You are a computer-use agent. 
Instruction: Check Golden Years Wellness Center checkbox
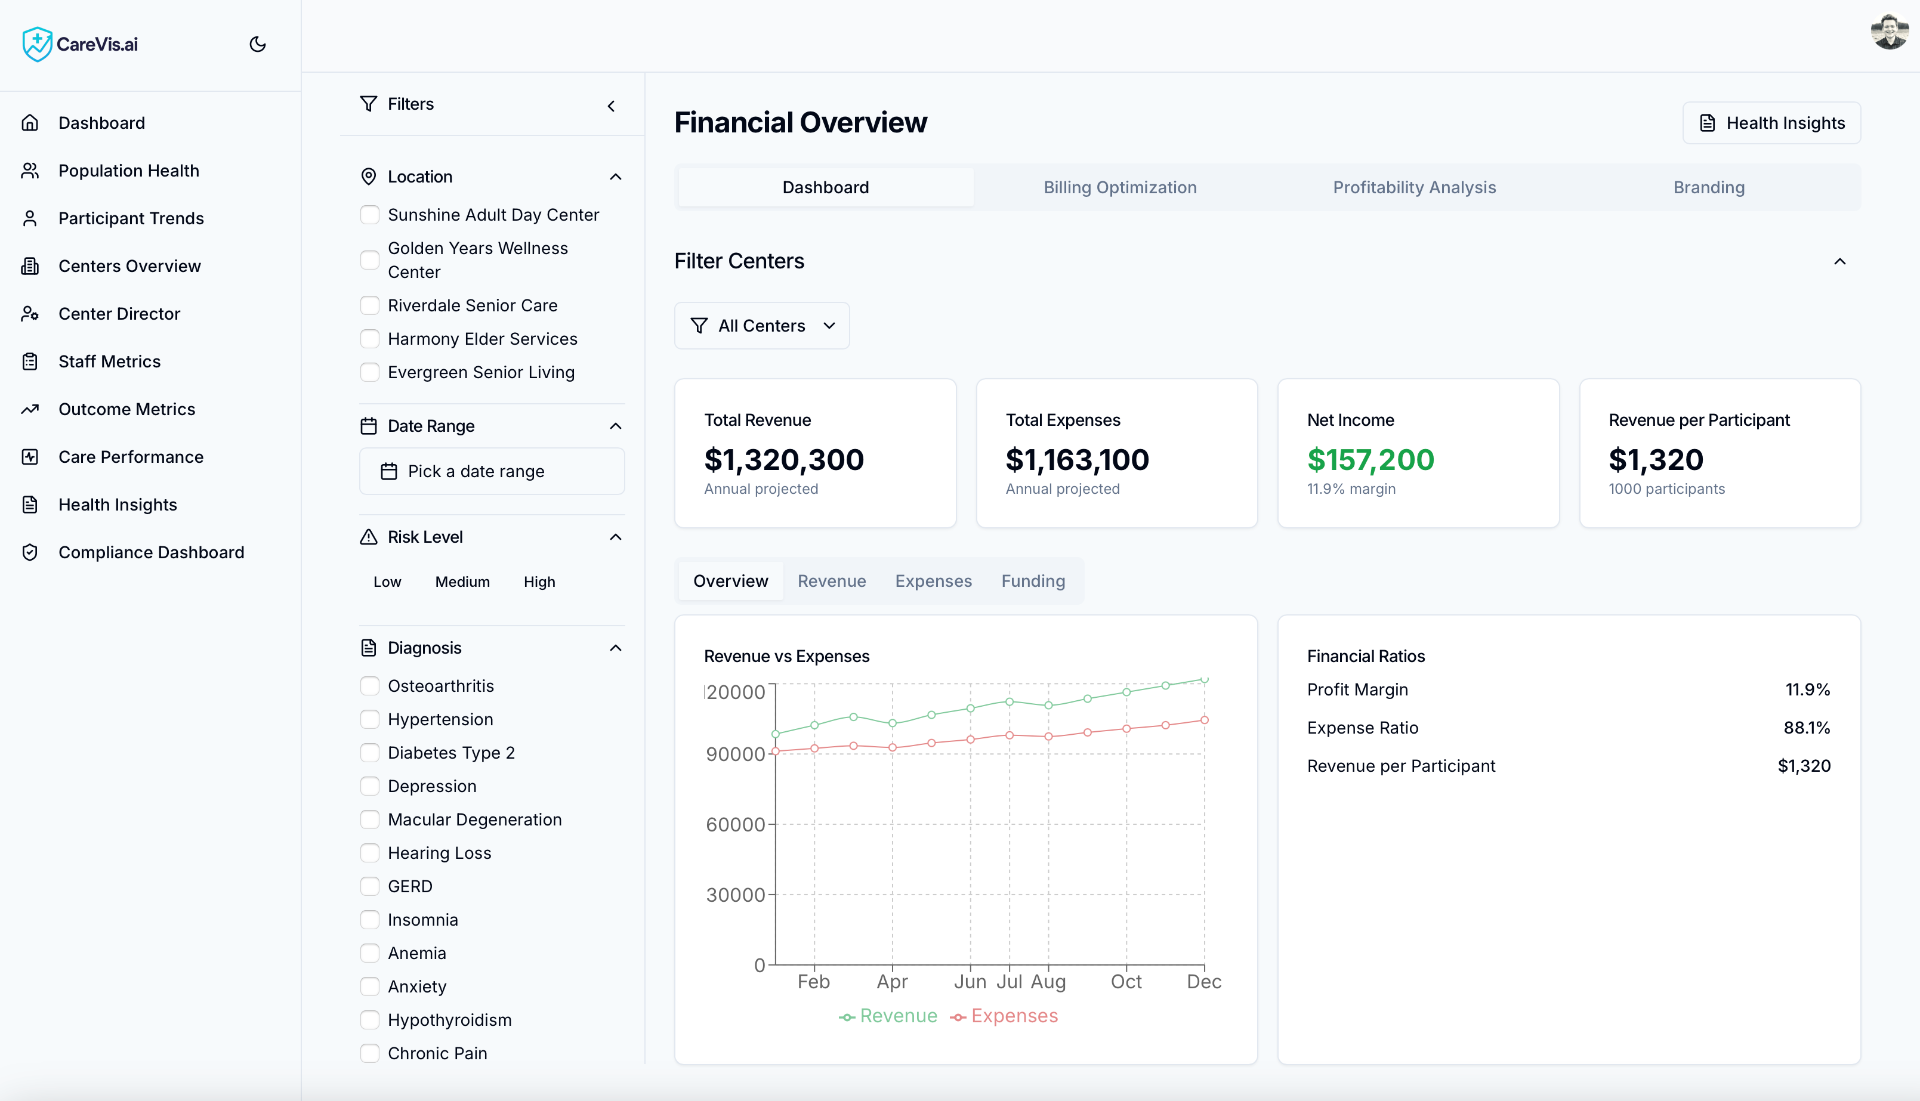[x=370, y=260]
